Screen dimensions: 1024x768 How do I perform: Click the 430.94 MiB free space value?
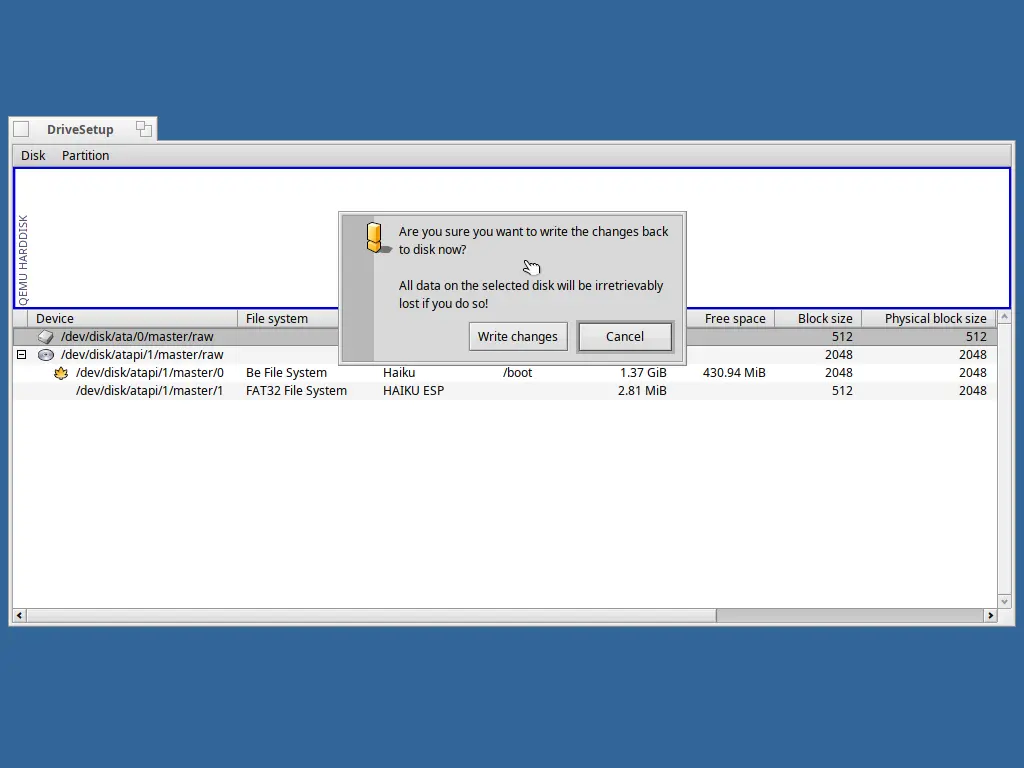[734, 373]
